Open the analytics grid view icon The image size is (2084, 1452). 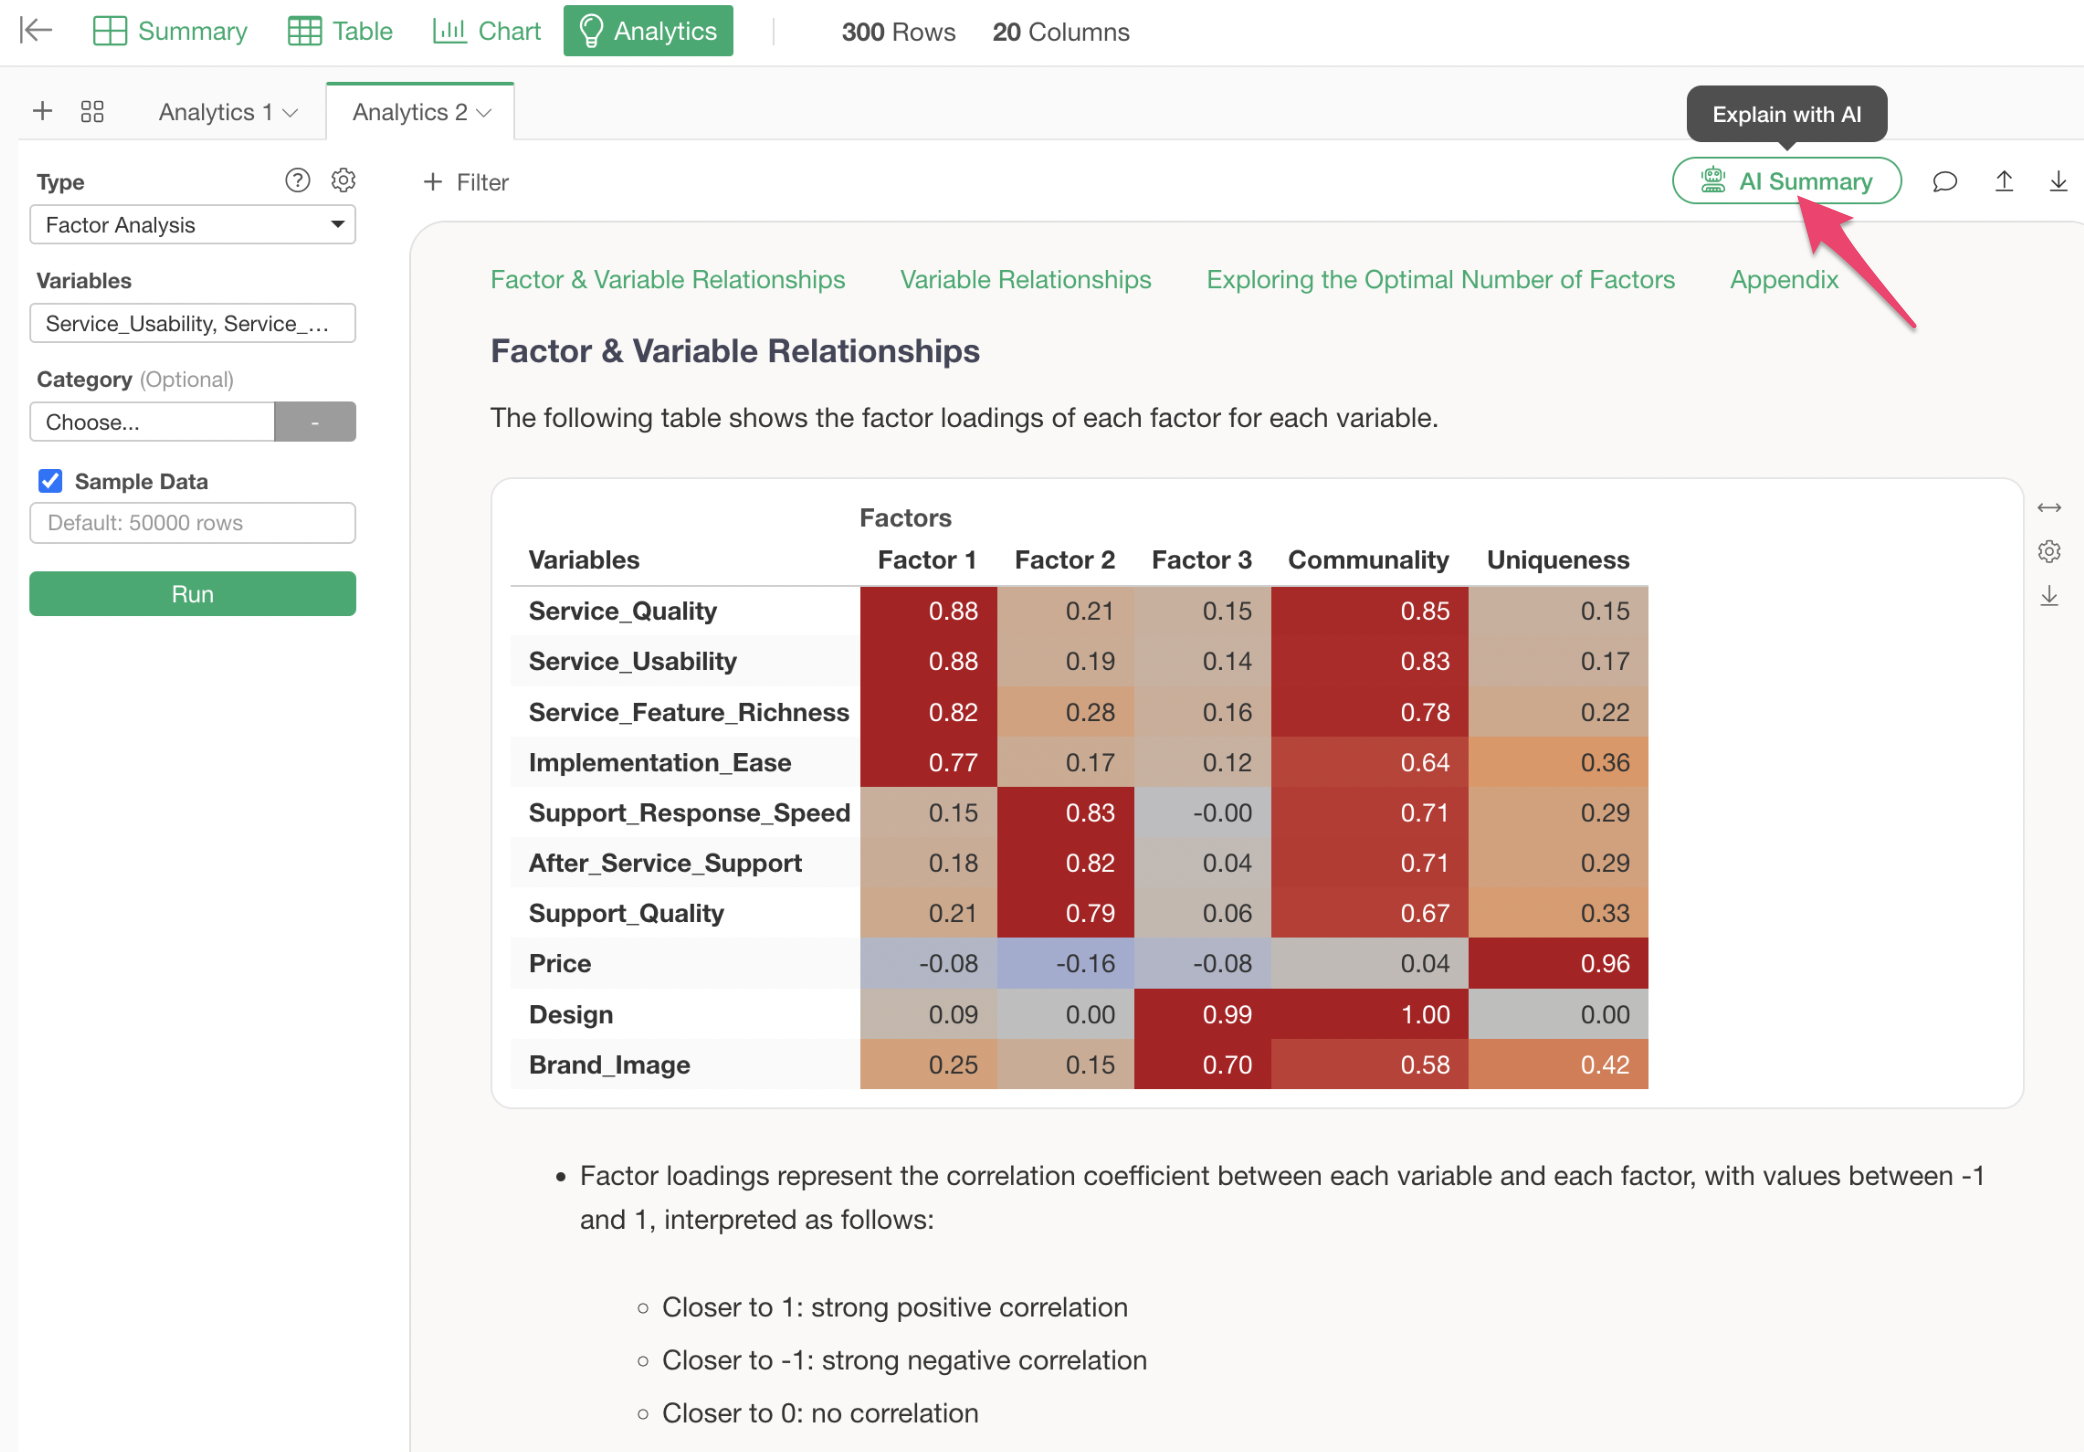point(92,111)
